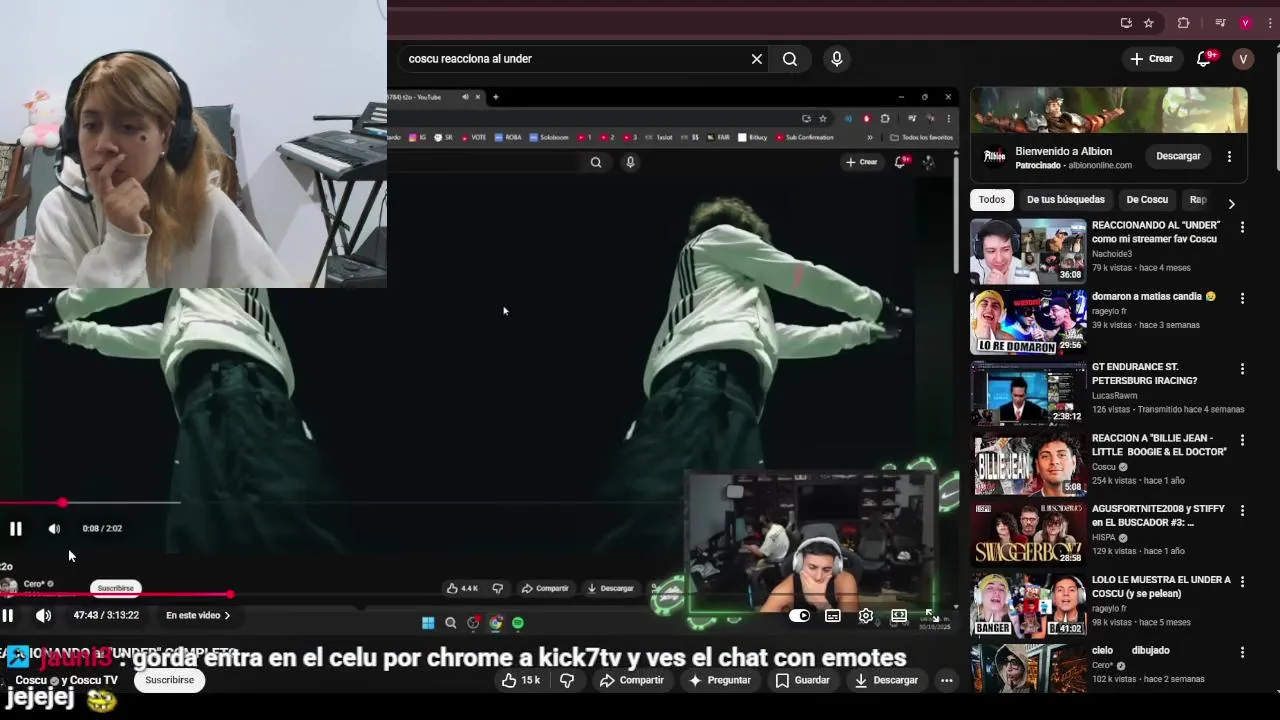Click the Chrome profile avatar V
1280x720 pixels.
[1245, 23]
